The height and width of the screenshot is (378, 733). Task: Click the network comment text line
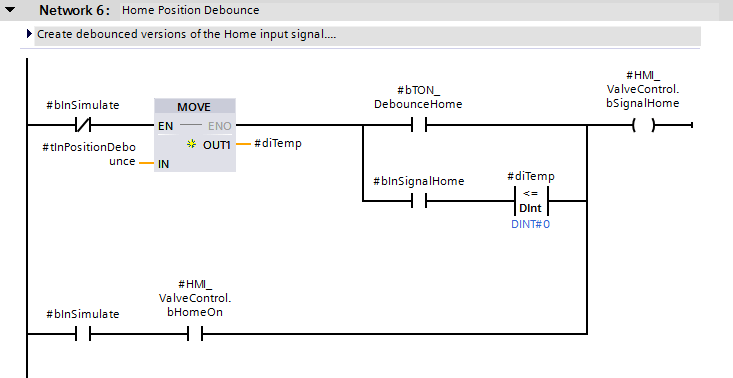(187, 34)
